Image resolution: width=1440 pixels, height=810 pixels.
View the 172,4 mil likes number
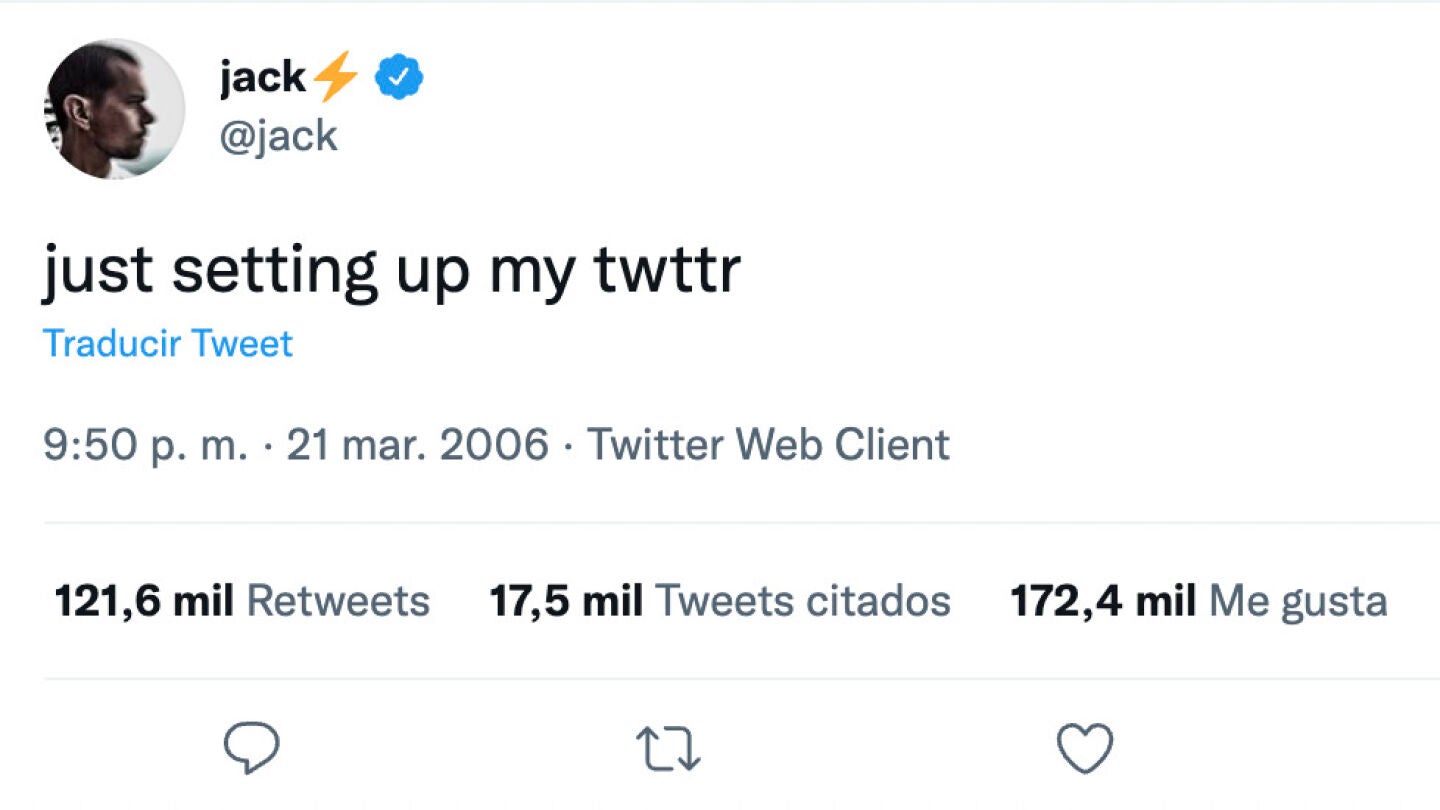[x=1103, y=601]
